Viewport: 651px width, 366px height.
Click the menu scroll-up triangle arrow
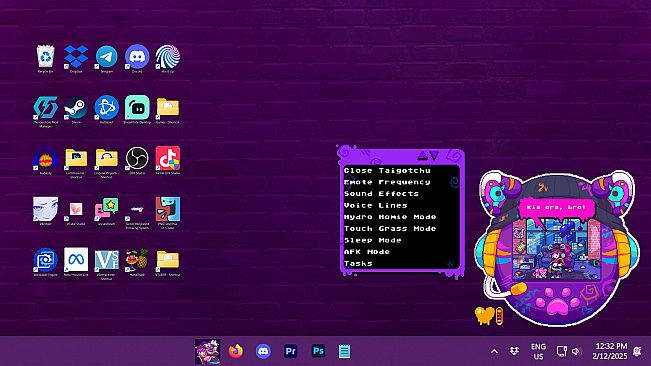click(x=422, y=156)
